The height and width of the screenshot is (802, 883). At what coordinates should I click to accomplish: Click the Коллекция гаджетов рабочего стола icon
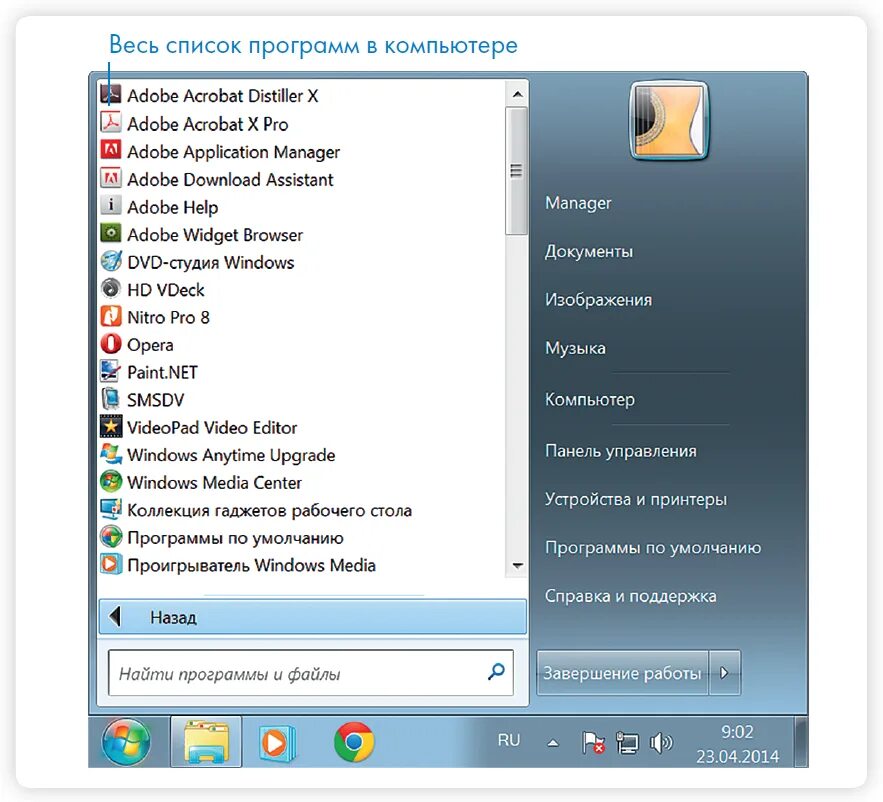click(110, 509)
